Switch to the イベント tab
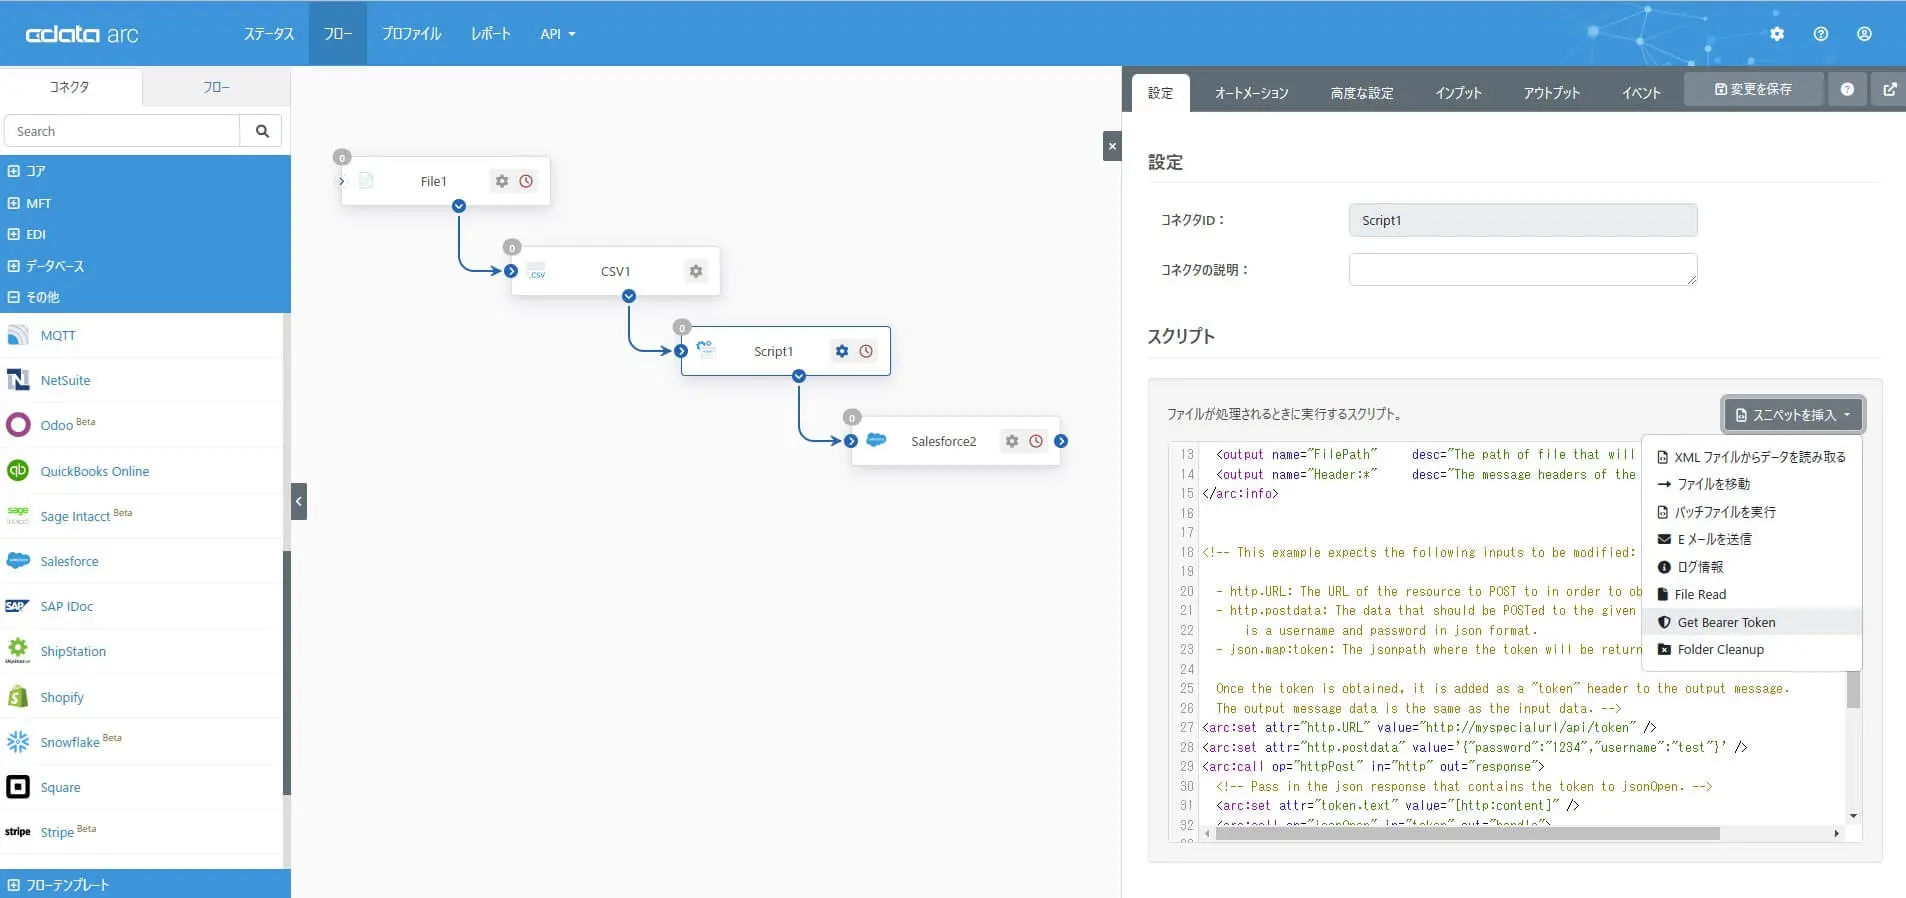 pyautogui.click(x=1641, y=93)
